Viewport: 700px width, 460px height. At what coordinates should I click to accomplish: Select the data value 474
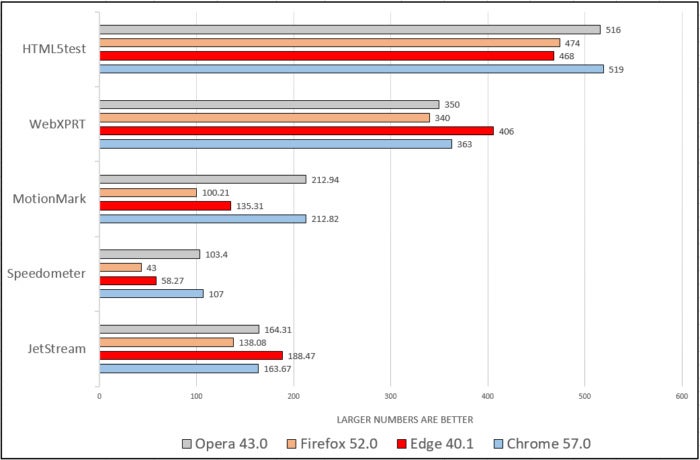click(x=572, y=43)
